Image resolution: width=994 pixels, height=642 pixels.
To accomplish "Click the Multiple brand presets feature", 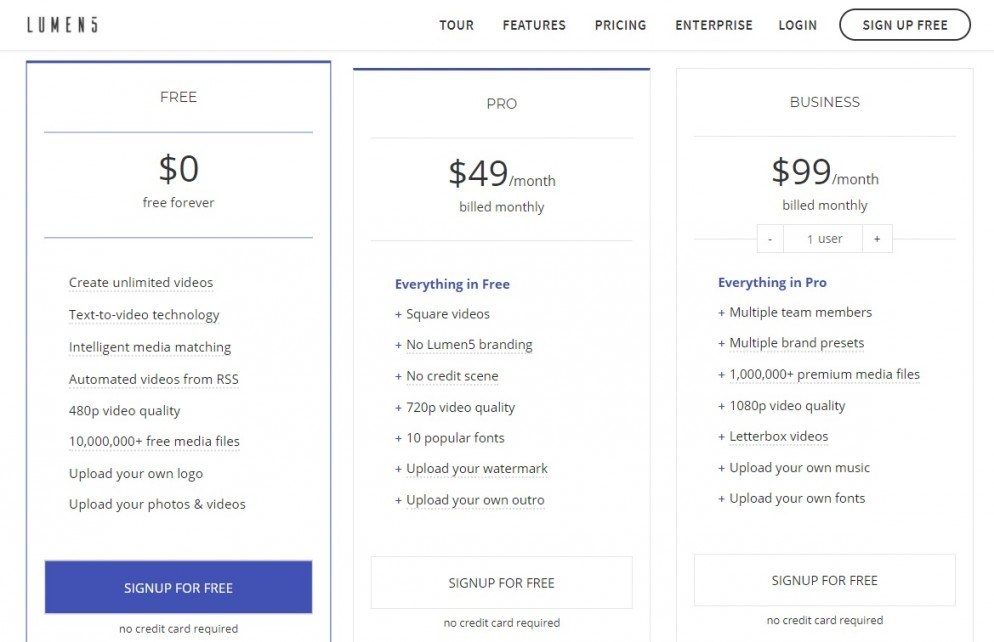I will pos(796,343).
